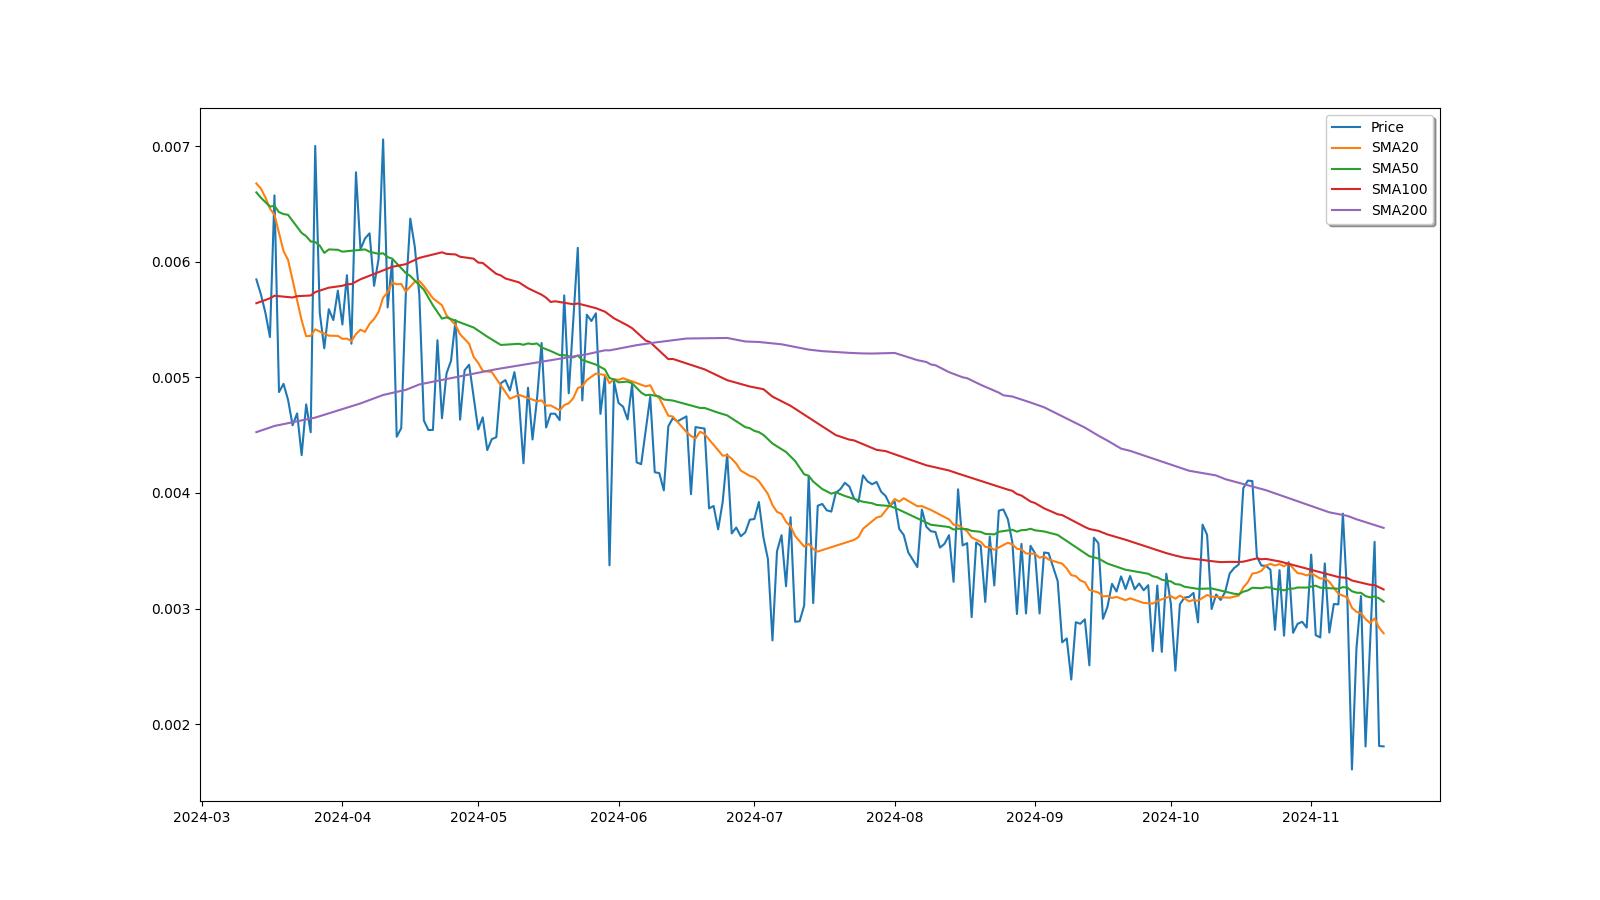Click the 2024-04 x-axis label
Screen dimensions: 1600x900
[x=342, y=817]
